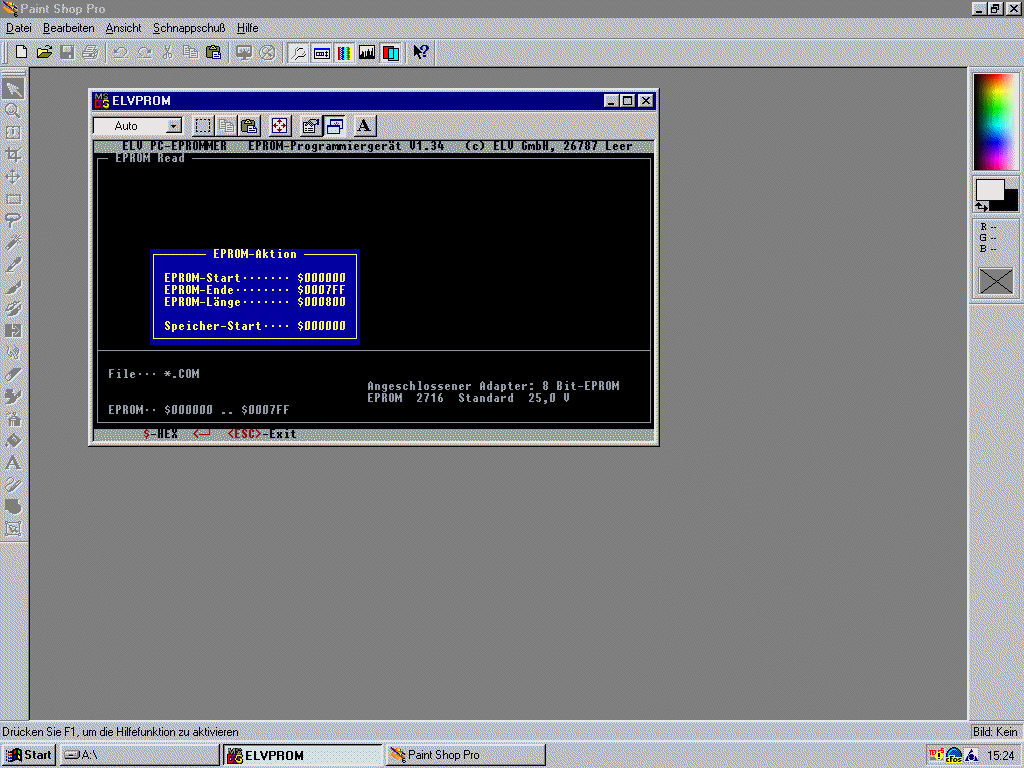Toggle the Color Palette button
Image resolution: width=1024 pixels, height=768 pixels.
pos(344,52)
